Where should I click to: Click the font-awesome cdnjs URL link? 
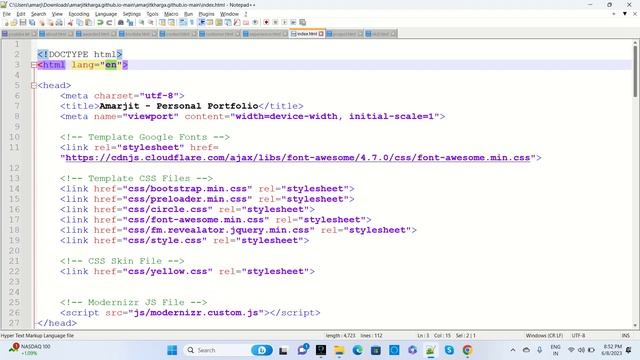pyautogui.click(x=298, y=158)
